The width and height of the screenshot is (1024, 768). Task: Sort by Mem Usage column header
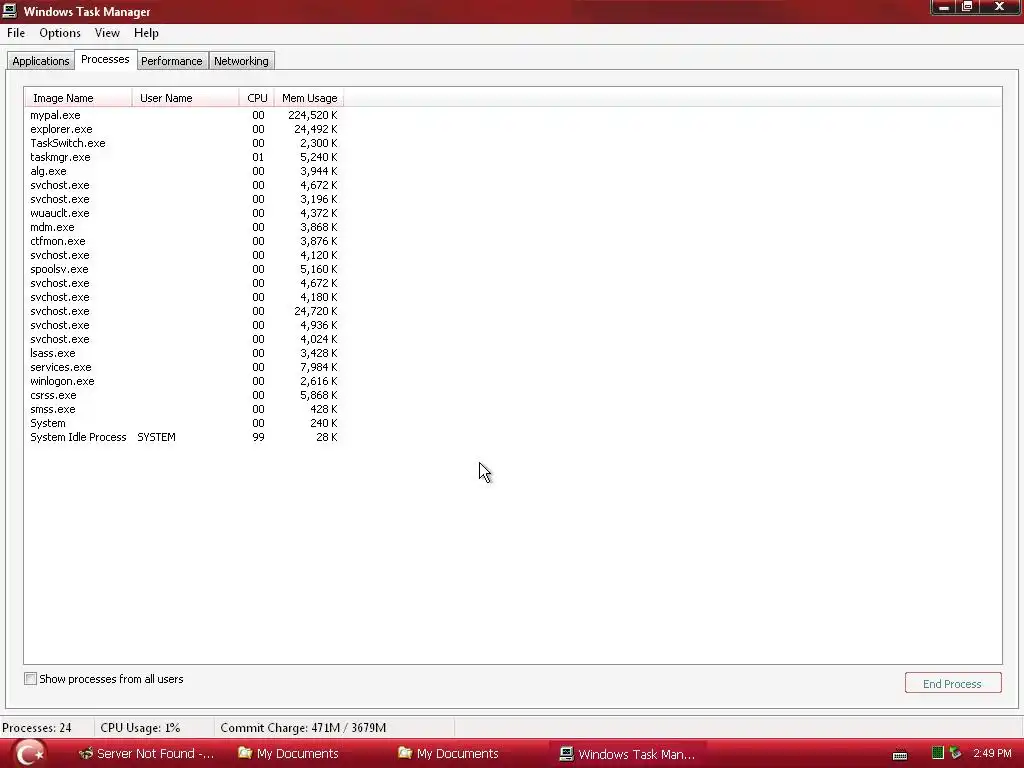click(x=309, y=98)
